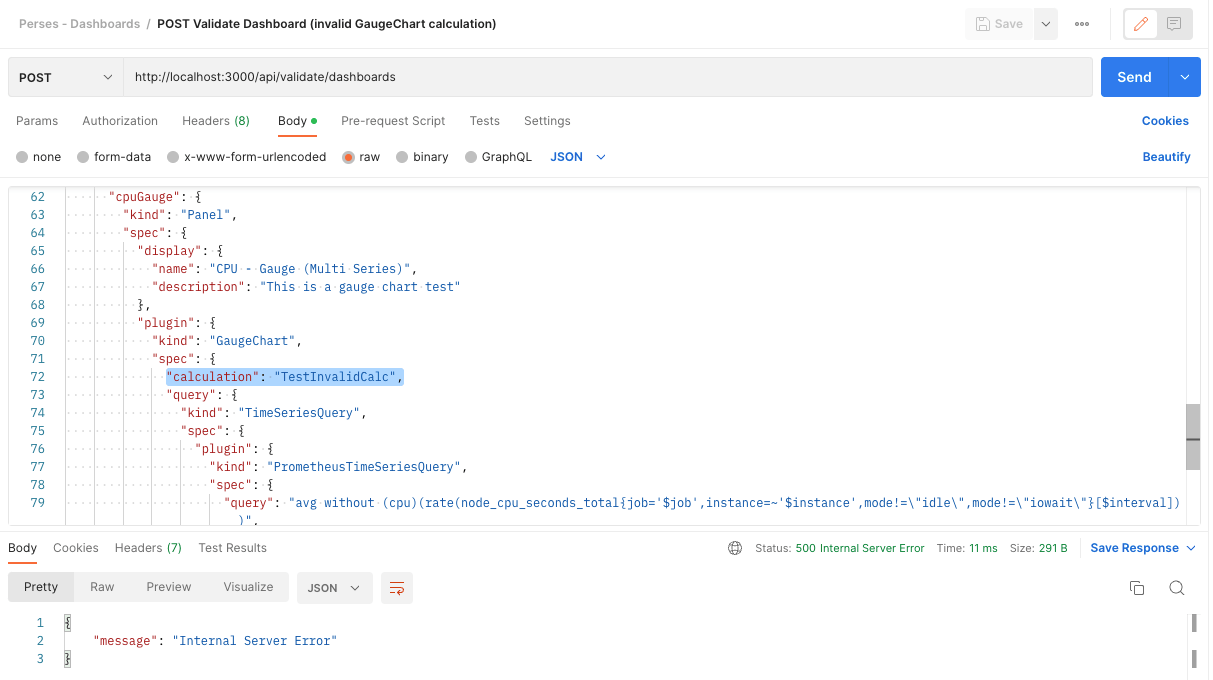Click the highlighted "calculation" line 72

pyautogui.click(x=284, y=377)
